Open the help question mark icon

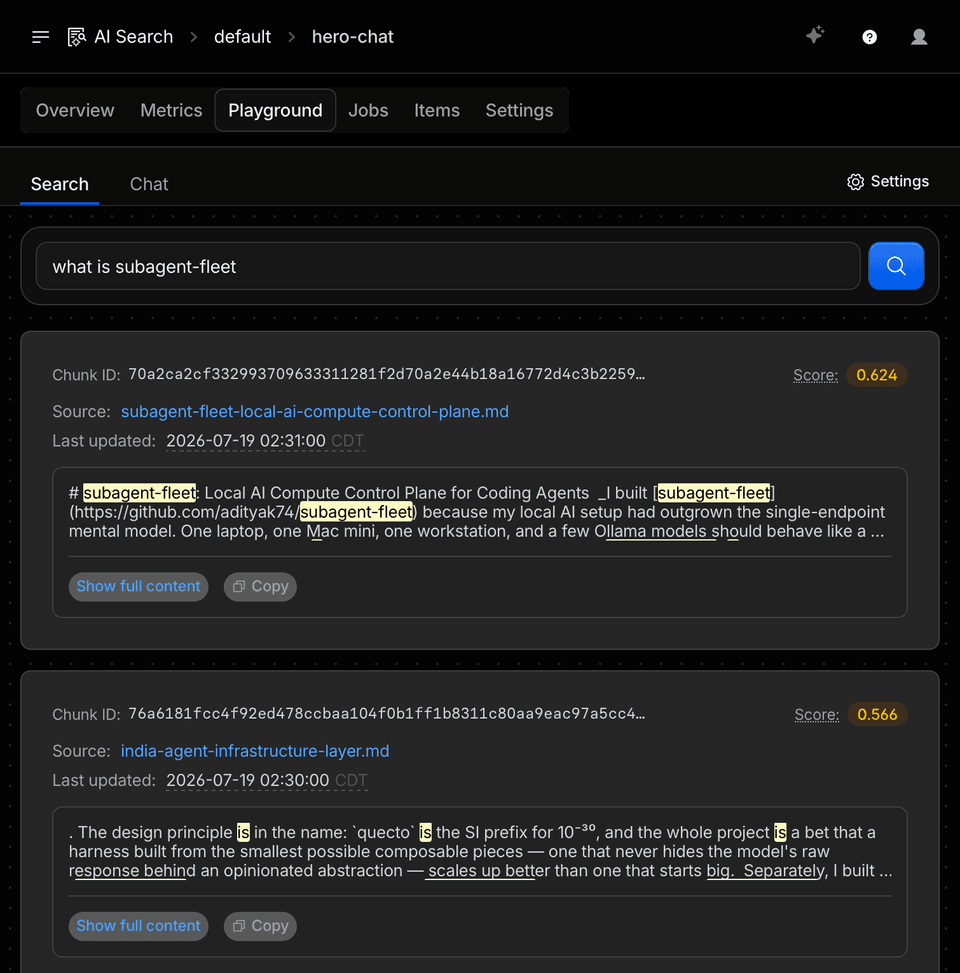point(869,37)
